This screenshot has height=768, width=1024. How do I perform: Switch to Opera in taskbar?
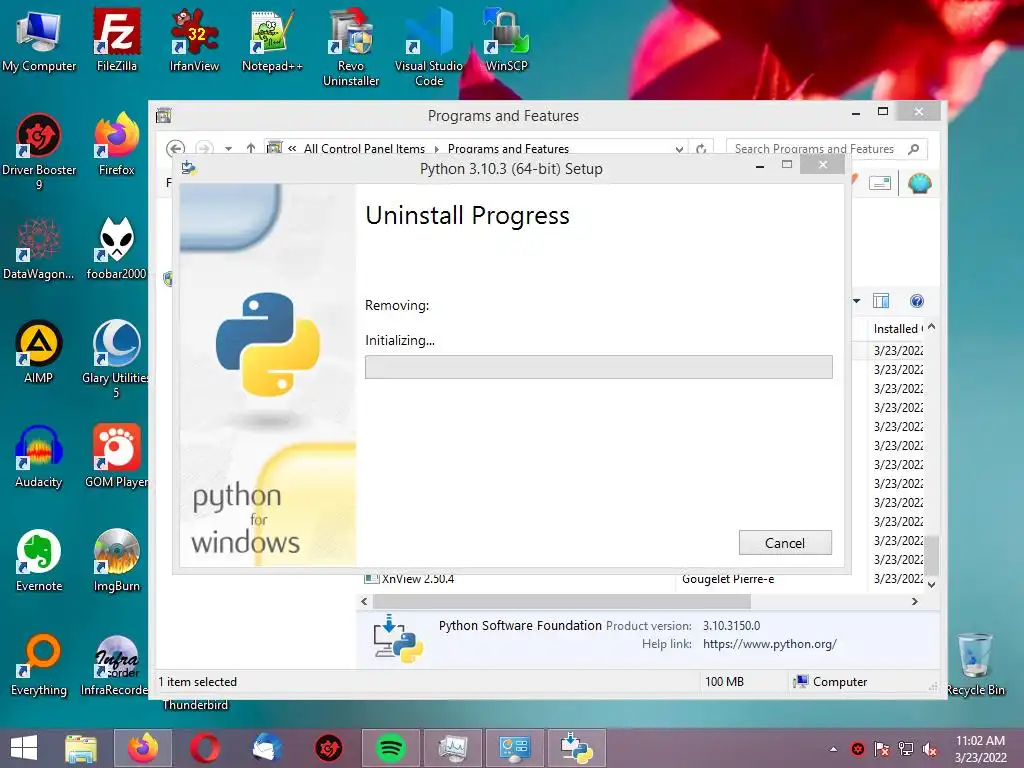pyautogui.click(x=205, y=748)
